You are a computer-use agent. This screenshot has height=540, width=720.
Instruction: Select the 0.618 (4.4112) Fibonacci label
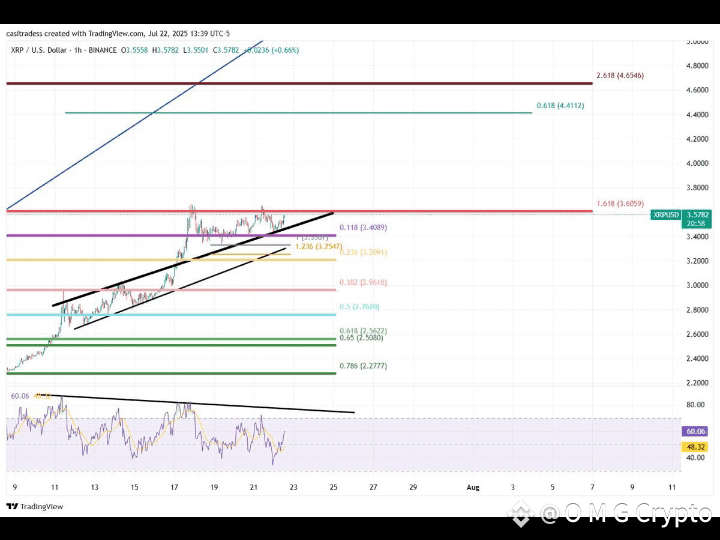(560, 106)
